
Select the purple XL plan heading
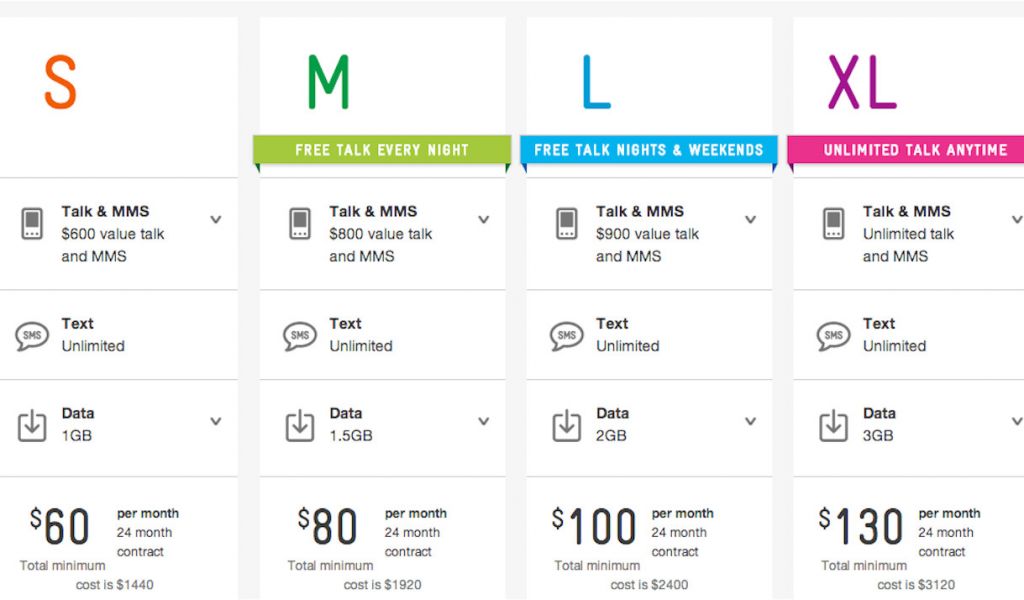click(861, 83)
